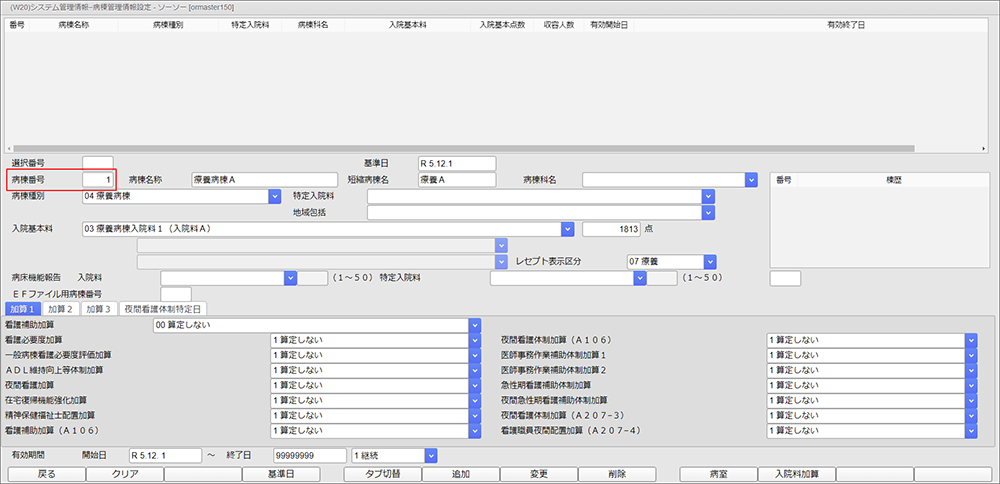Open the 看護補助加算 dropdown
Viewport: 1000px width, 484px height.
click(475, 325)
